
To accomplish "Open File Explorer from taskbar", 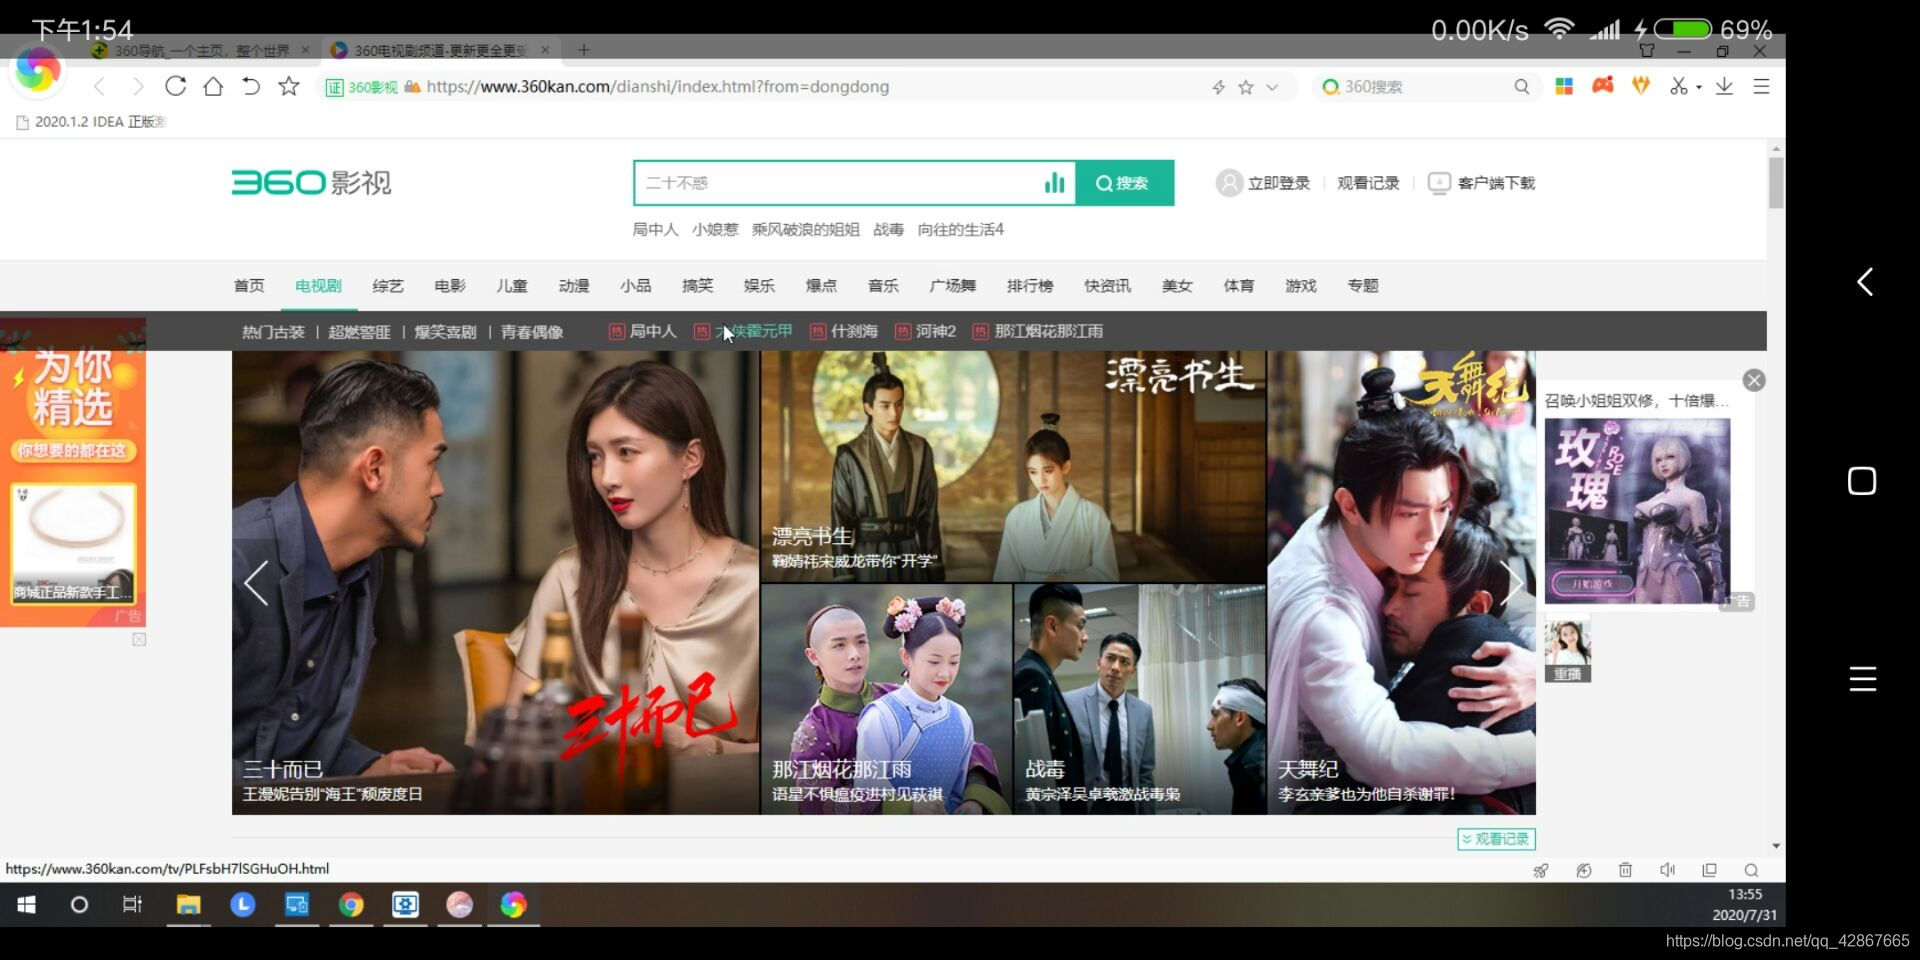I will pos(188,905).
